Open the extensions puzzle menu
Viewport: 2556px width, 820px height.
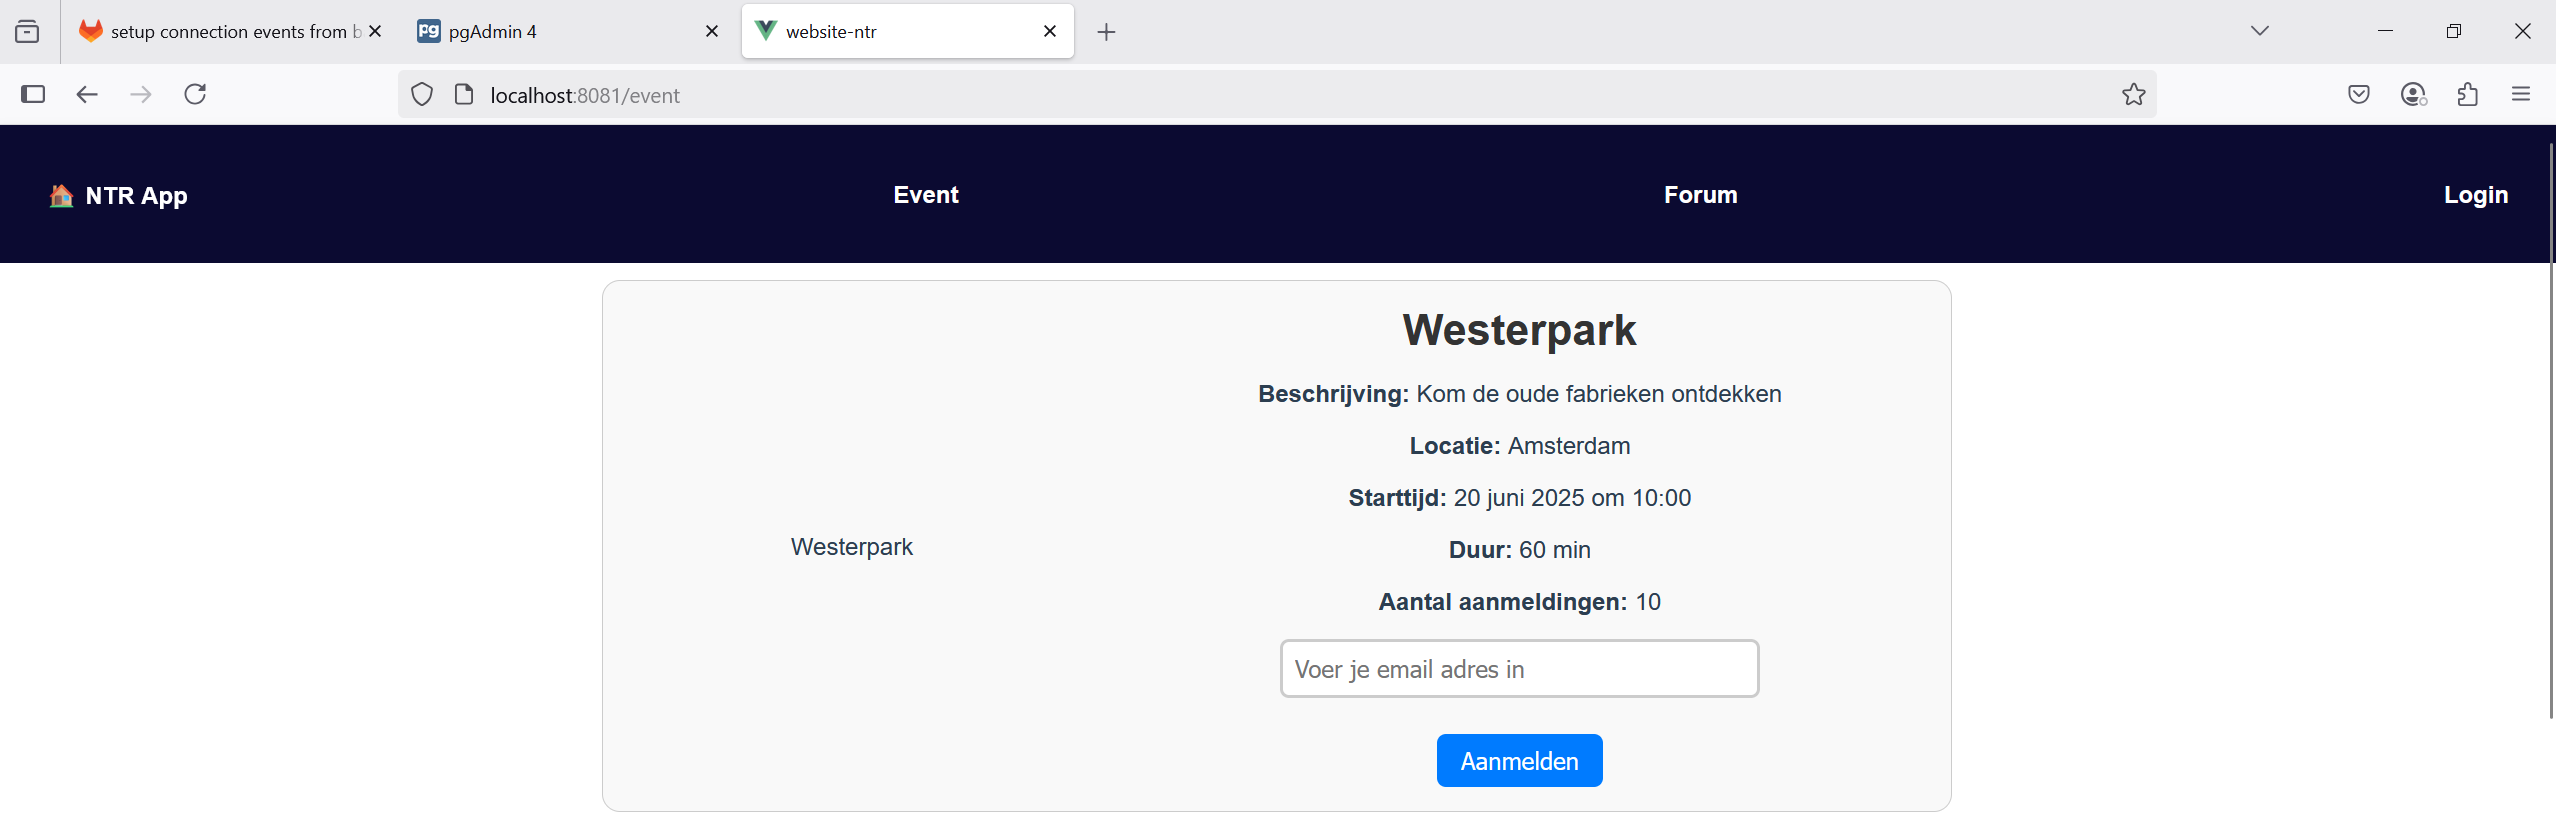pyautogui.click(x=2467, y=94)
